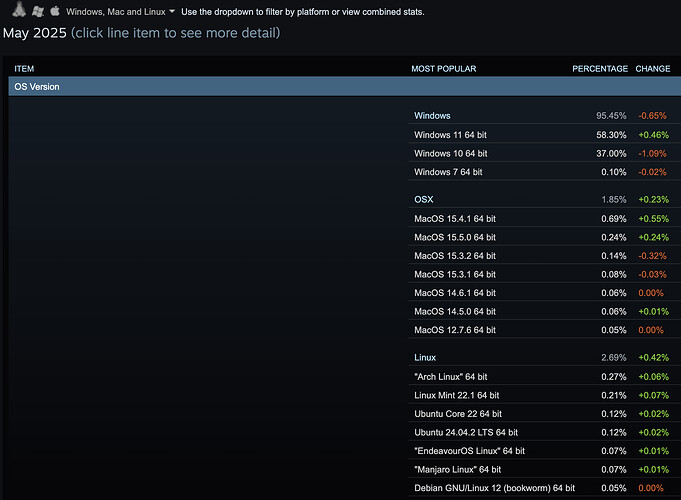
Task: Click the MacOS 14.6.1 64 bit row
Action: (x=545, y=293)
